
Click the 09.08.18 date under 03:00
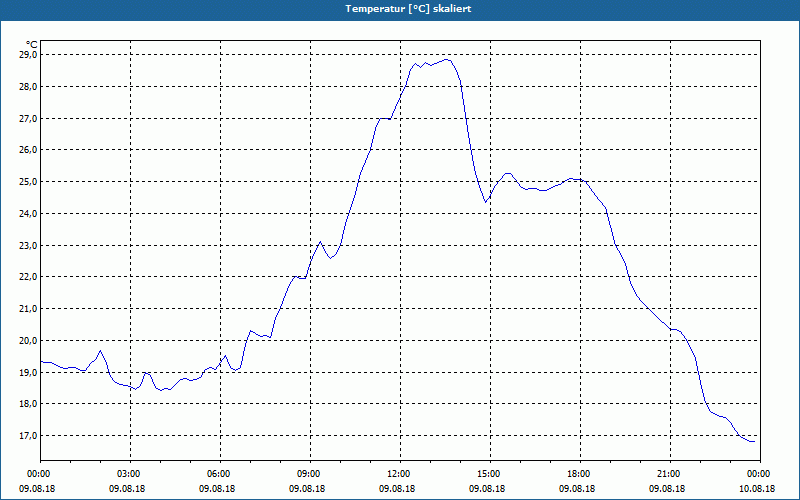[x=128, y=488]
